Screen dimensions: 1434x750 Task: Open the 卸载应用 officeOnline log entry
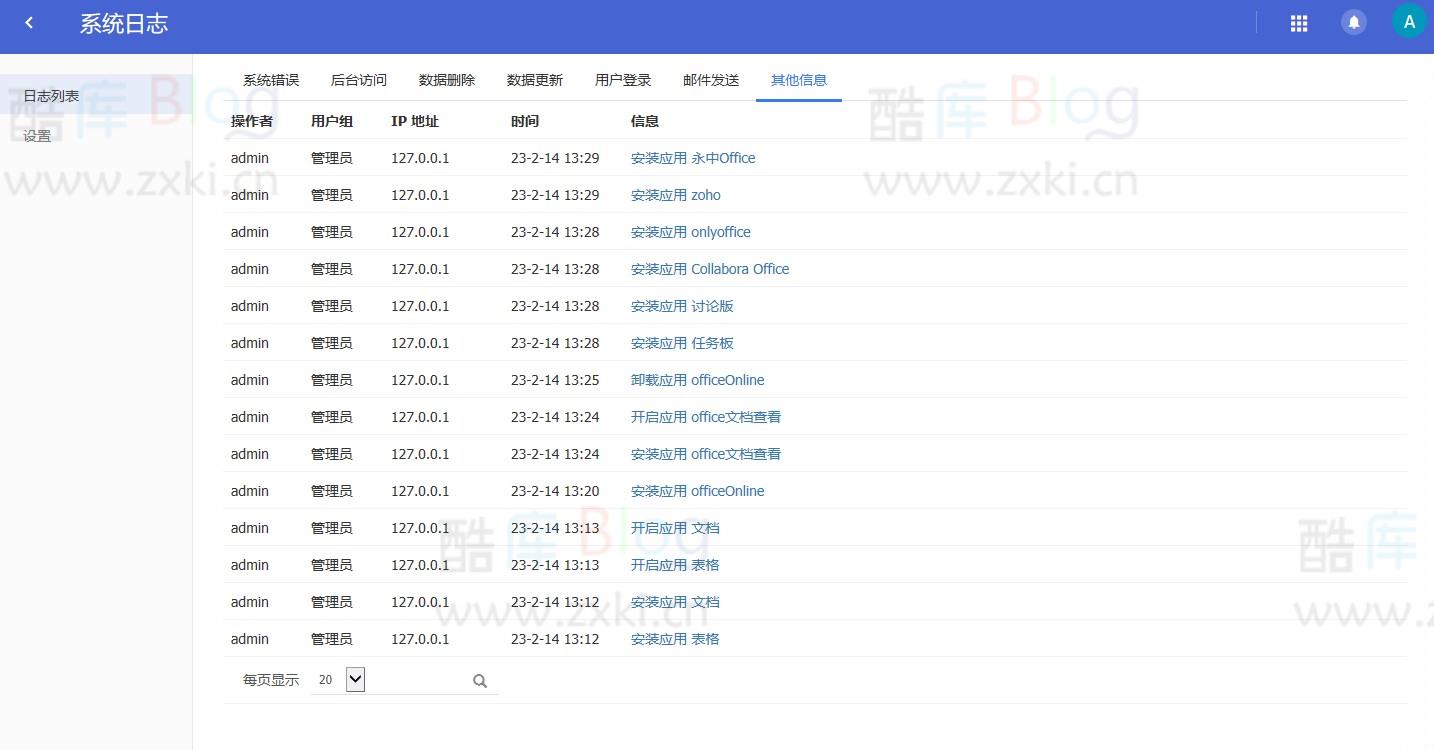coord(697,380)
